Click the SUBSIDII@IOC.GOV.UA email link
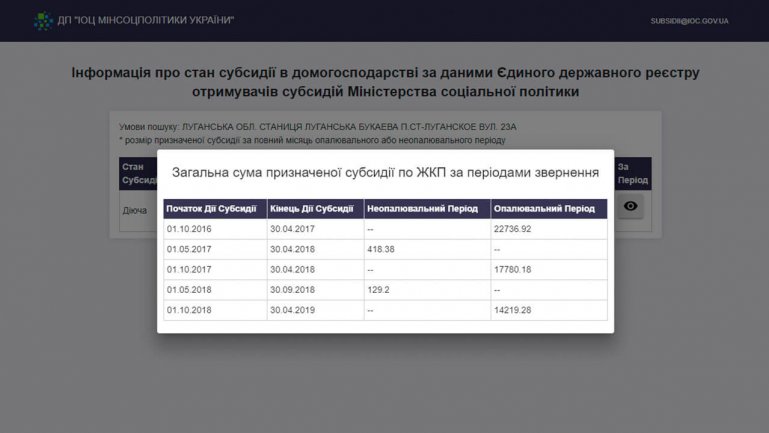The image size is (769, 433). pos(689,21)
